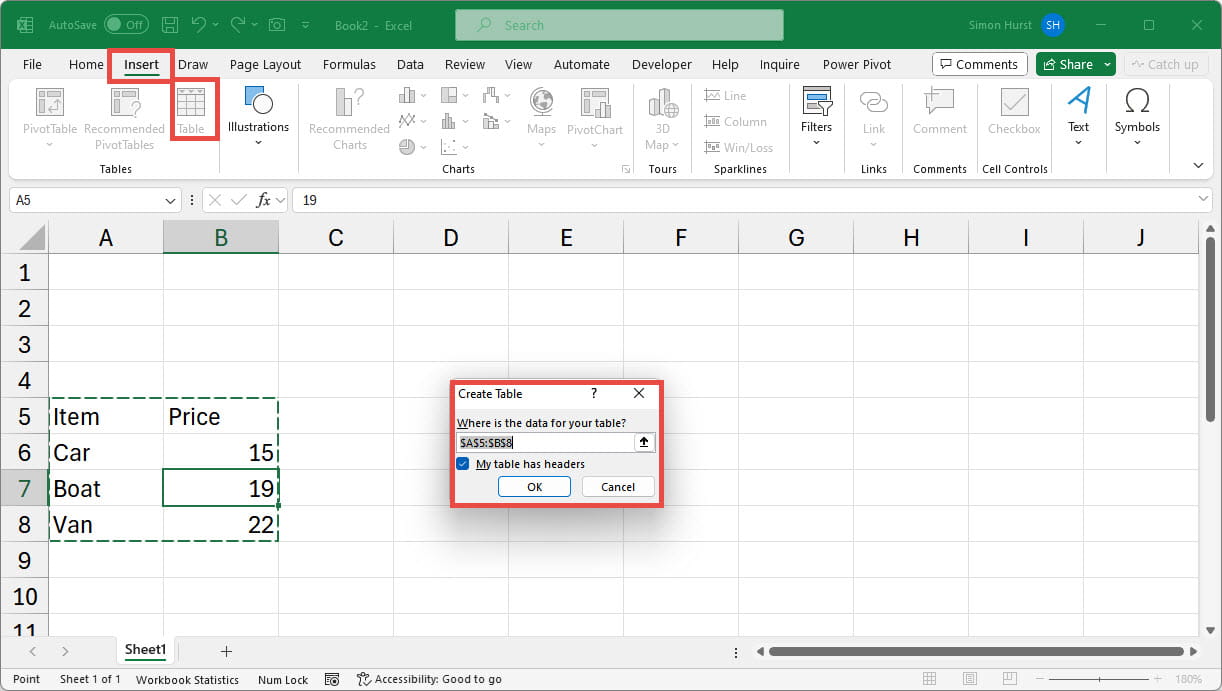The width and height of the screenshot is (1222, 691).
Task: Expand the Name Box dropdown arrow
Action: point(171,200)
